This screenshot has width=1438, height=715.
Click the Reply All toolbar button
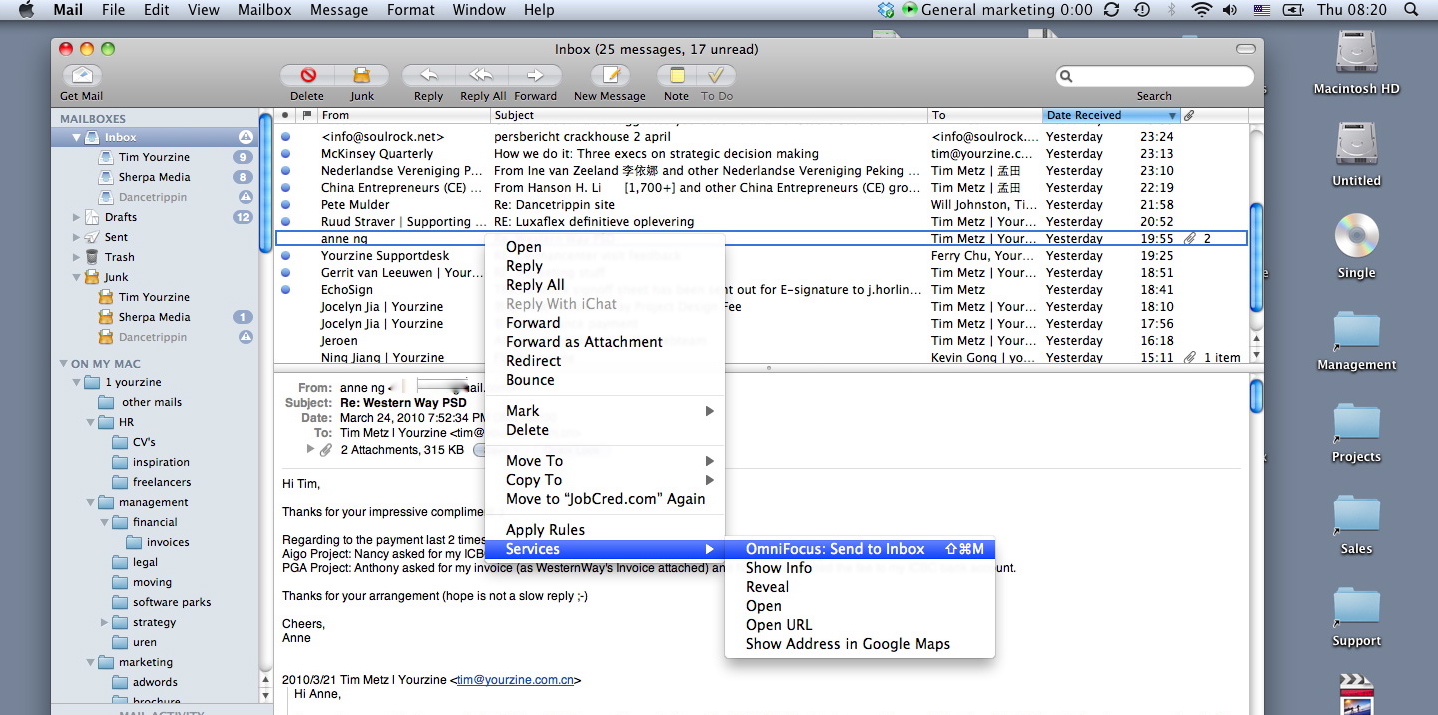(482, 76)
